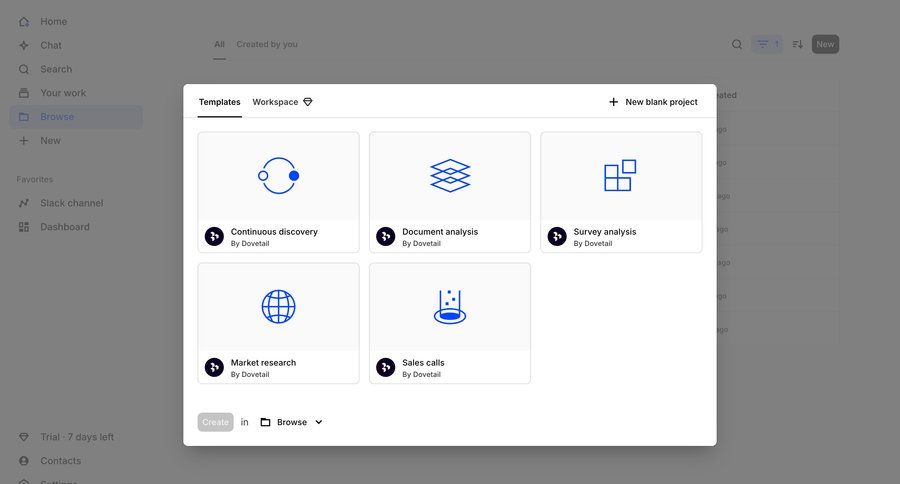The height and width of the screenshot is (484, 900).
Task: Click the search icon in top toolbar
Action: (737, 44)
